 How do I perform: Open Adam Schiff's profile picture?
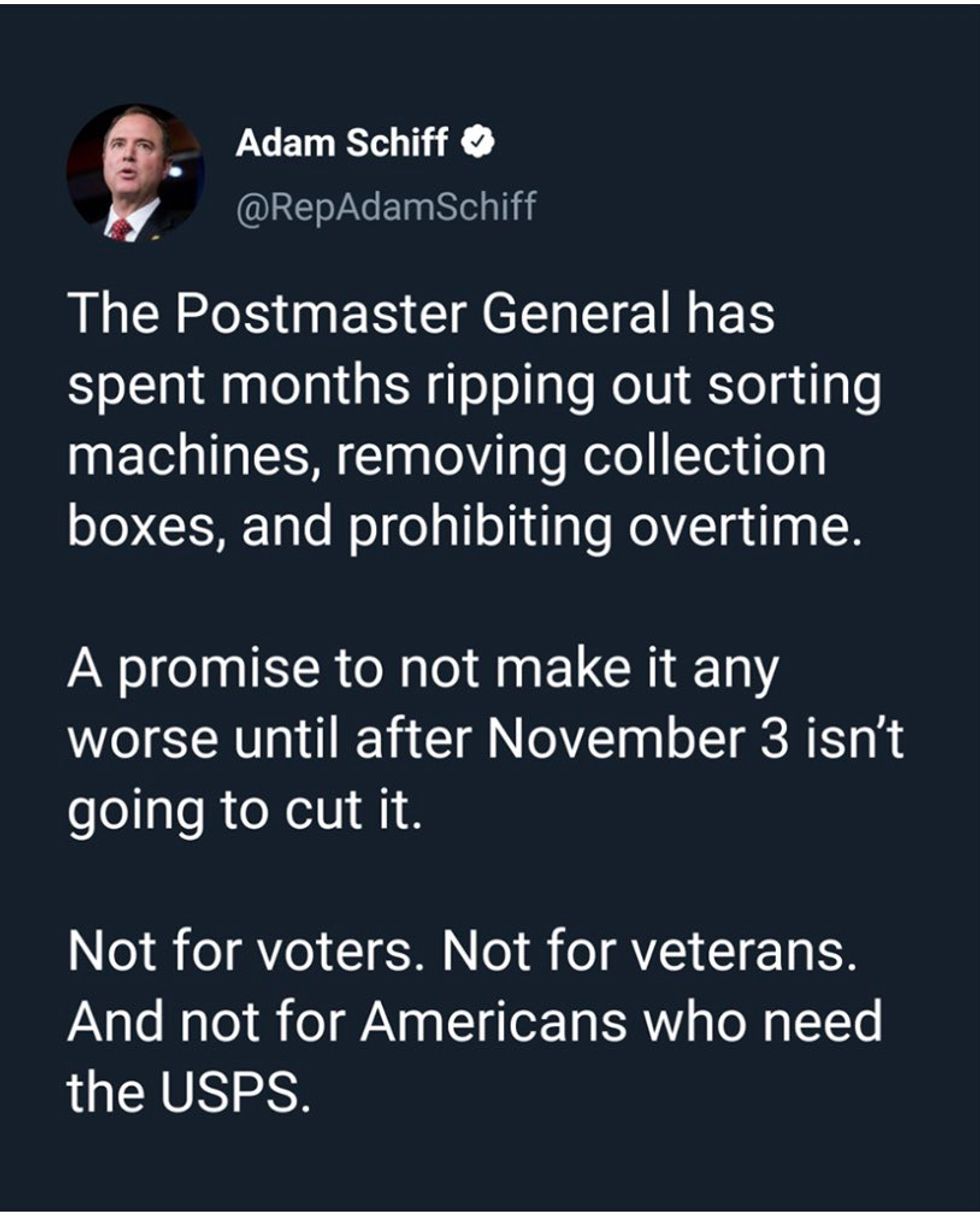tap(135, 172)
